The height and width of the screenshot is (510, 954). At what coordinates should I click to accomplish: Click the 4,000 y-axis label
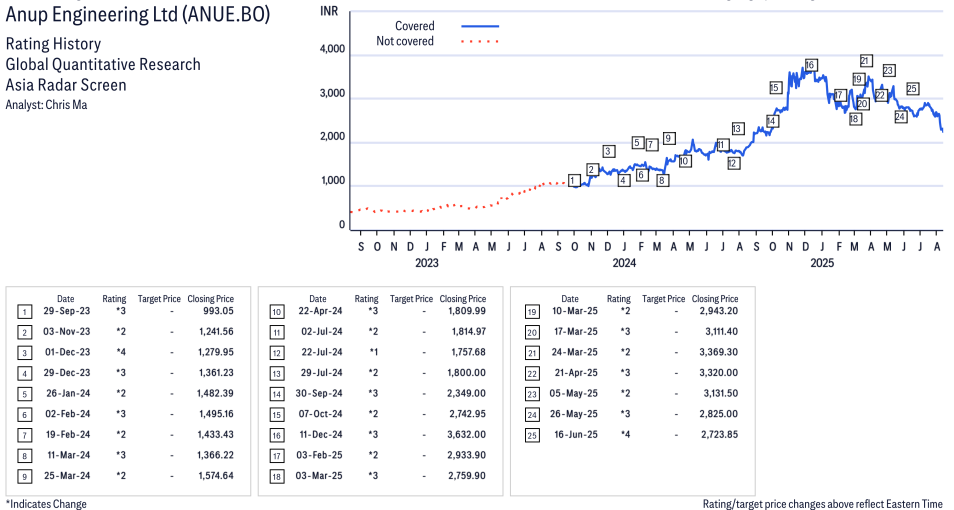tap(332, 49)
